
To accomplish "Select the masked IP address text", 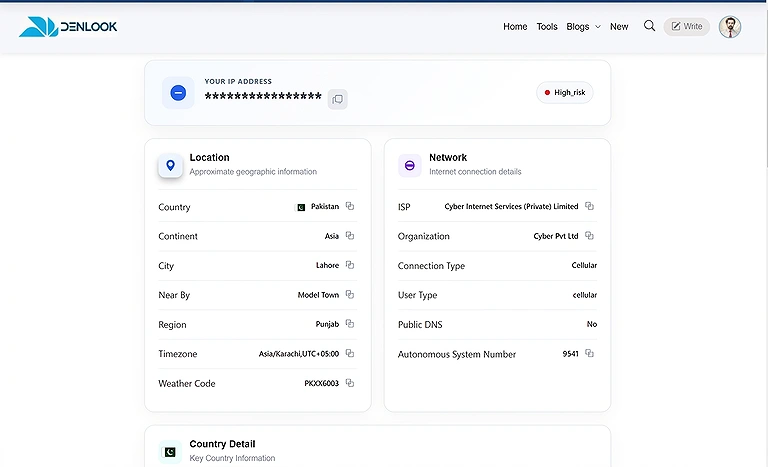I will click(x=263, y=97).
